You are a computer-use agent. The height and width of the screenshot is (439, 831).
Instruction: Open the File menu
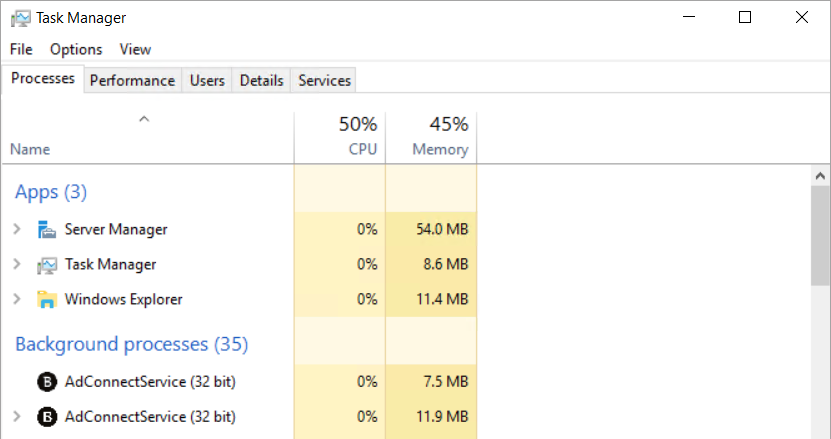[21, 49]
